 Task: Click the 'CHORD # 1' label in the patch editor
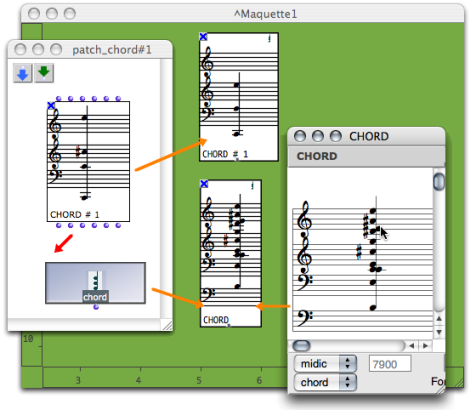tap(75, 215)
